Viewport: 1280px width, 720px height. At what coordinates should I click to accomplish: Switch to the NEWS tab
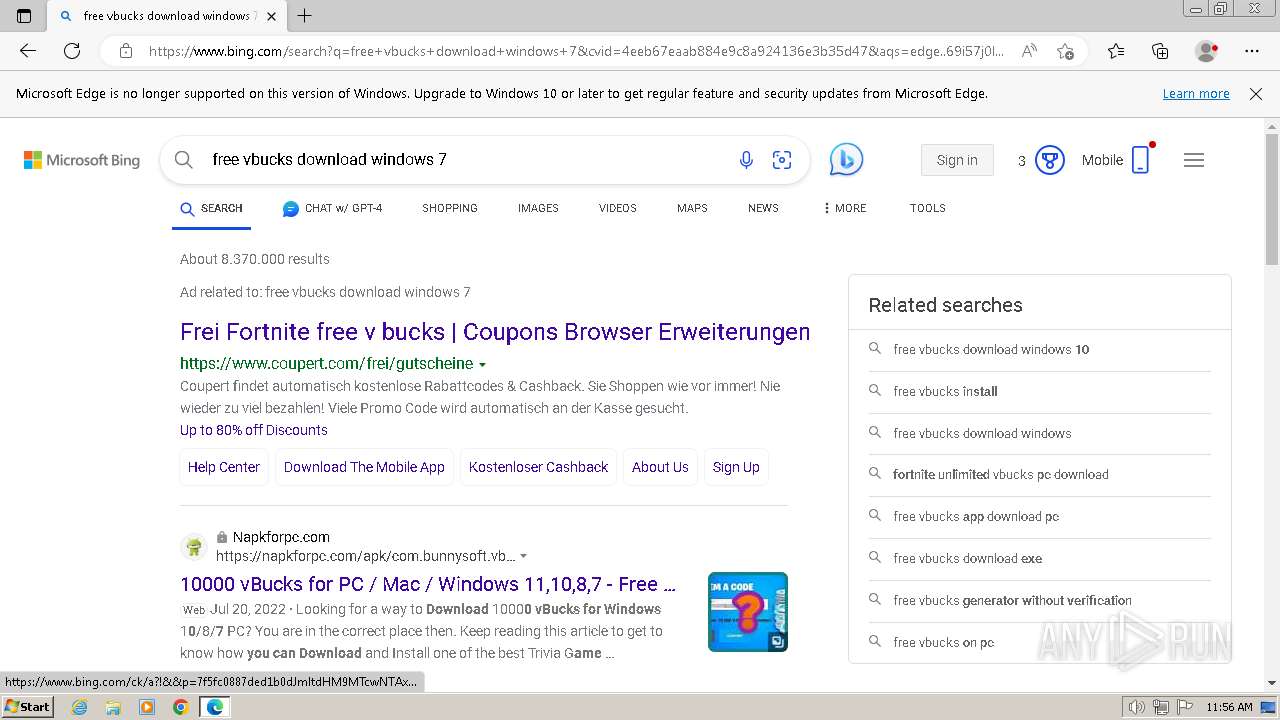(x=763, y=208)
